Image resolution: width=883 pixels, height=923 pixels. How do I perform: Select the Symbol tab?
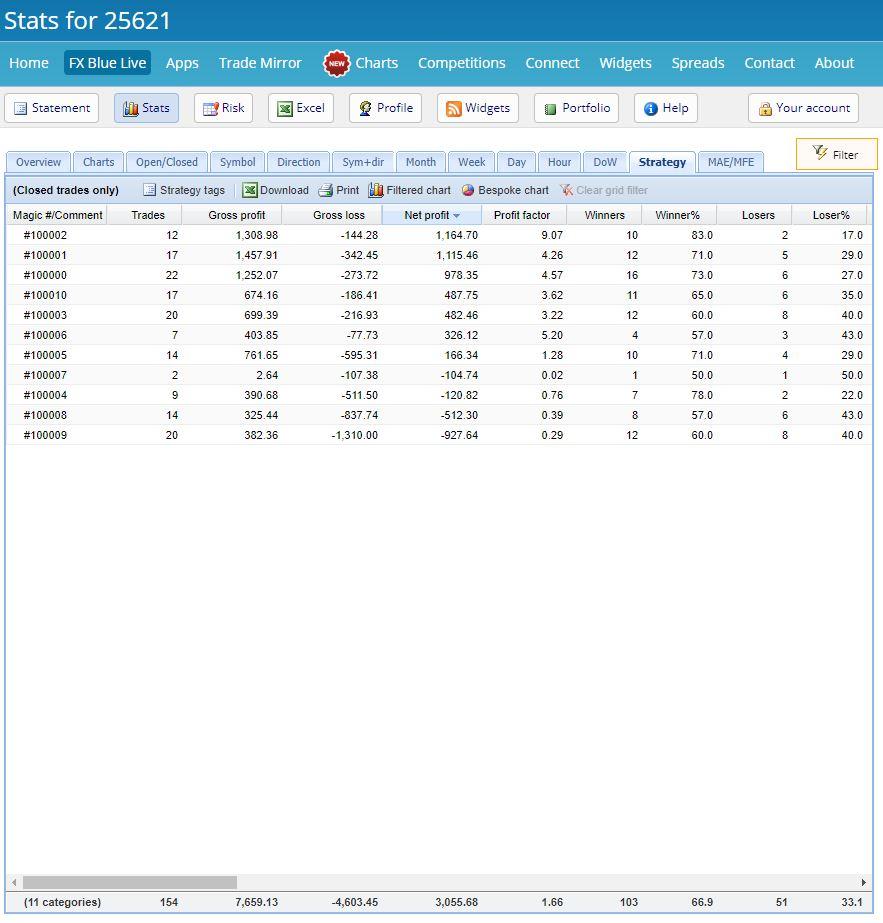click(x=238, y=162)
